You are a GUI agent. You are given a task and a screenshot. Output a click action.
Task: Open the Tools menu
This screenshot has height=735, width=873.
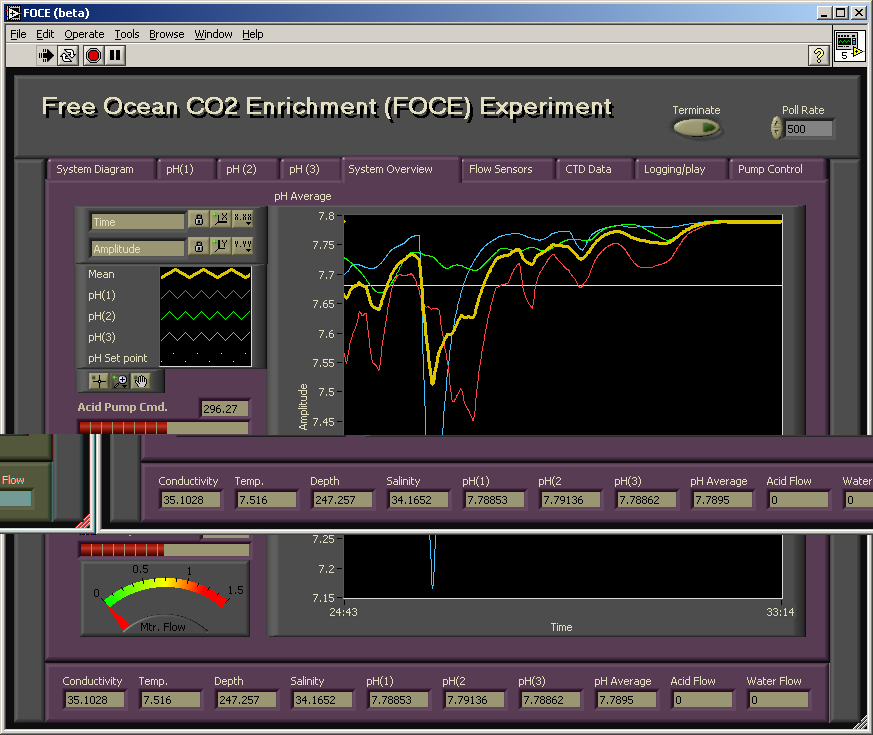127,35
